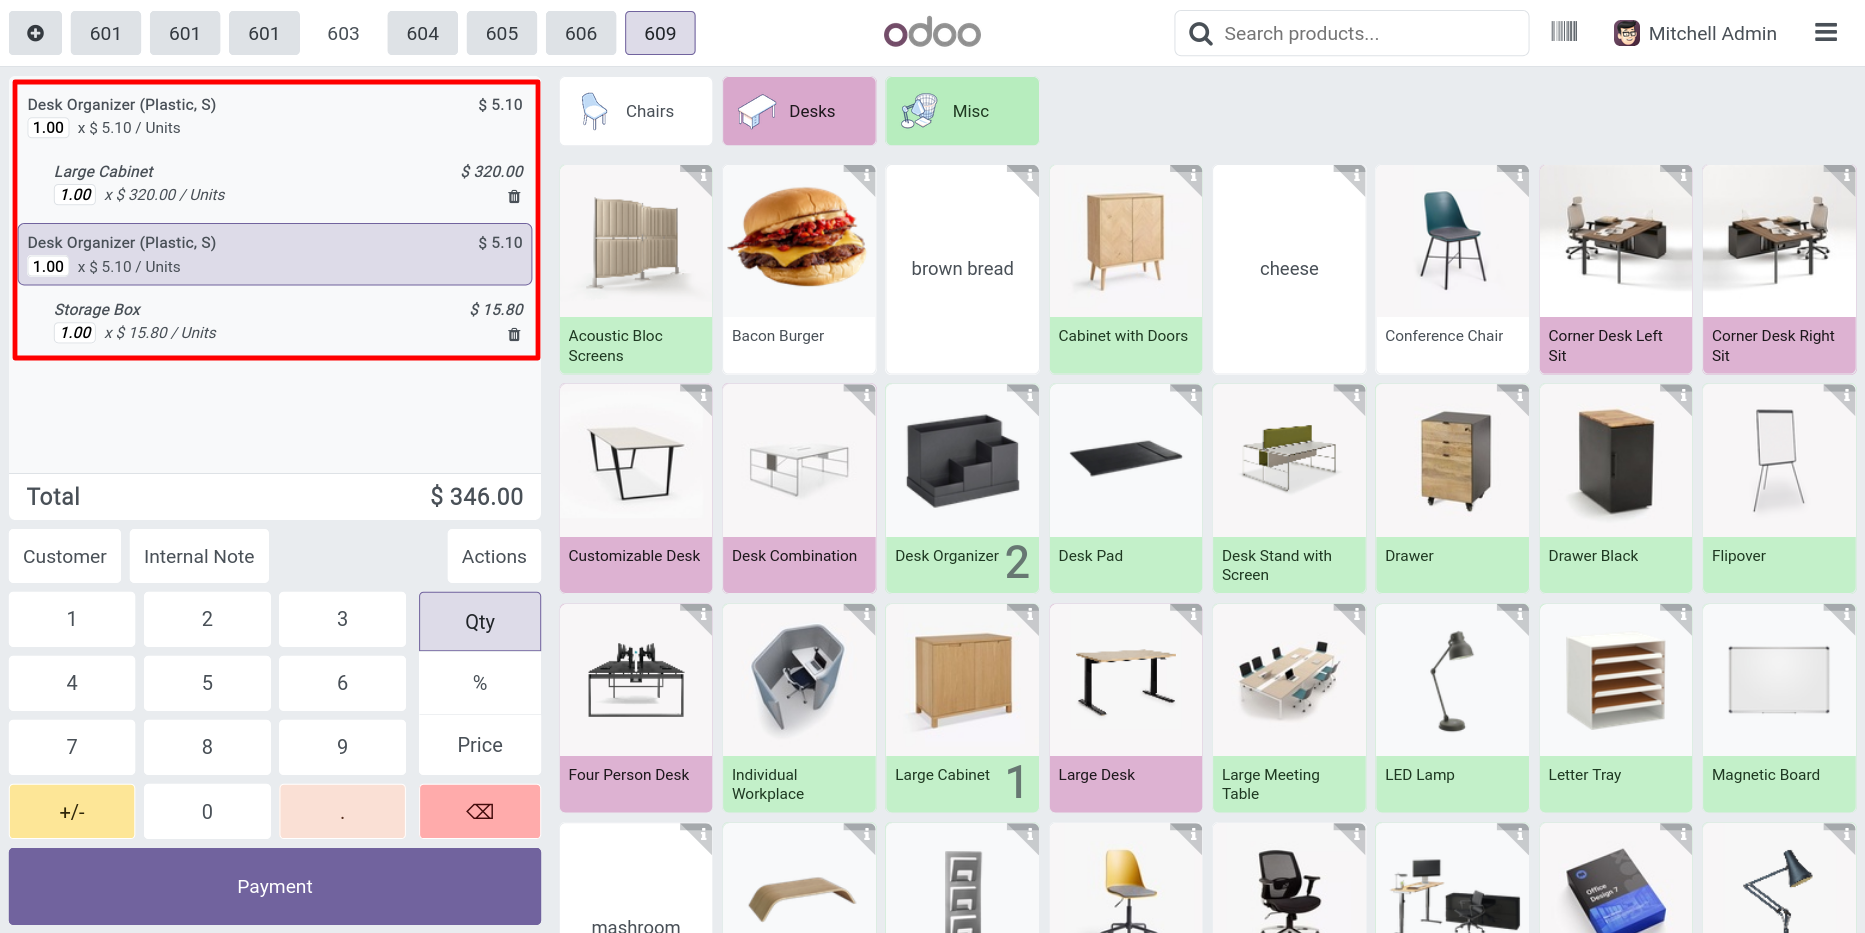This screenshot has height=933, width=1865.
Task: Open the hamburger menu at top right
Action: (x=1826, y=33)
